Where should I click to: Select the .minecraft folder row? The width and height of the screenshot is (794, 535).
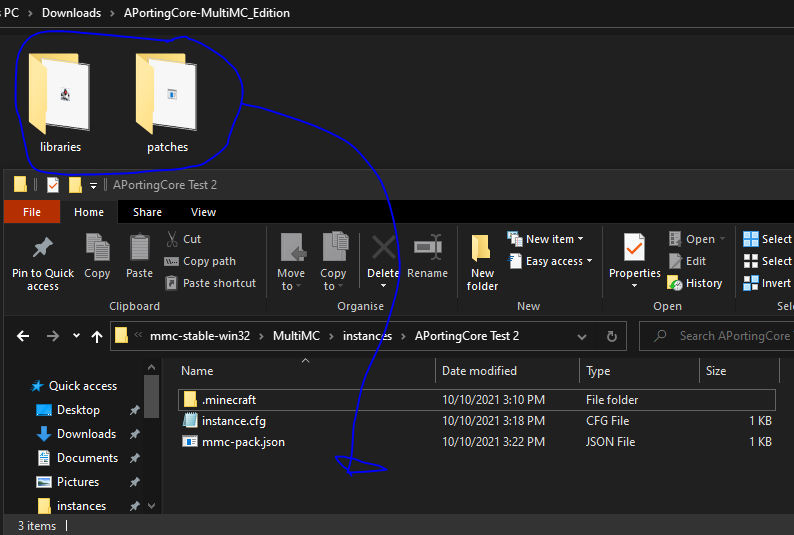[477, 400]
